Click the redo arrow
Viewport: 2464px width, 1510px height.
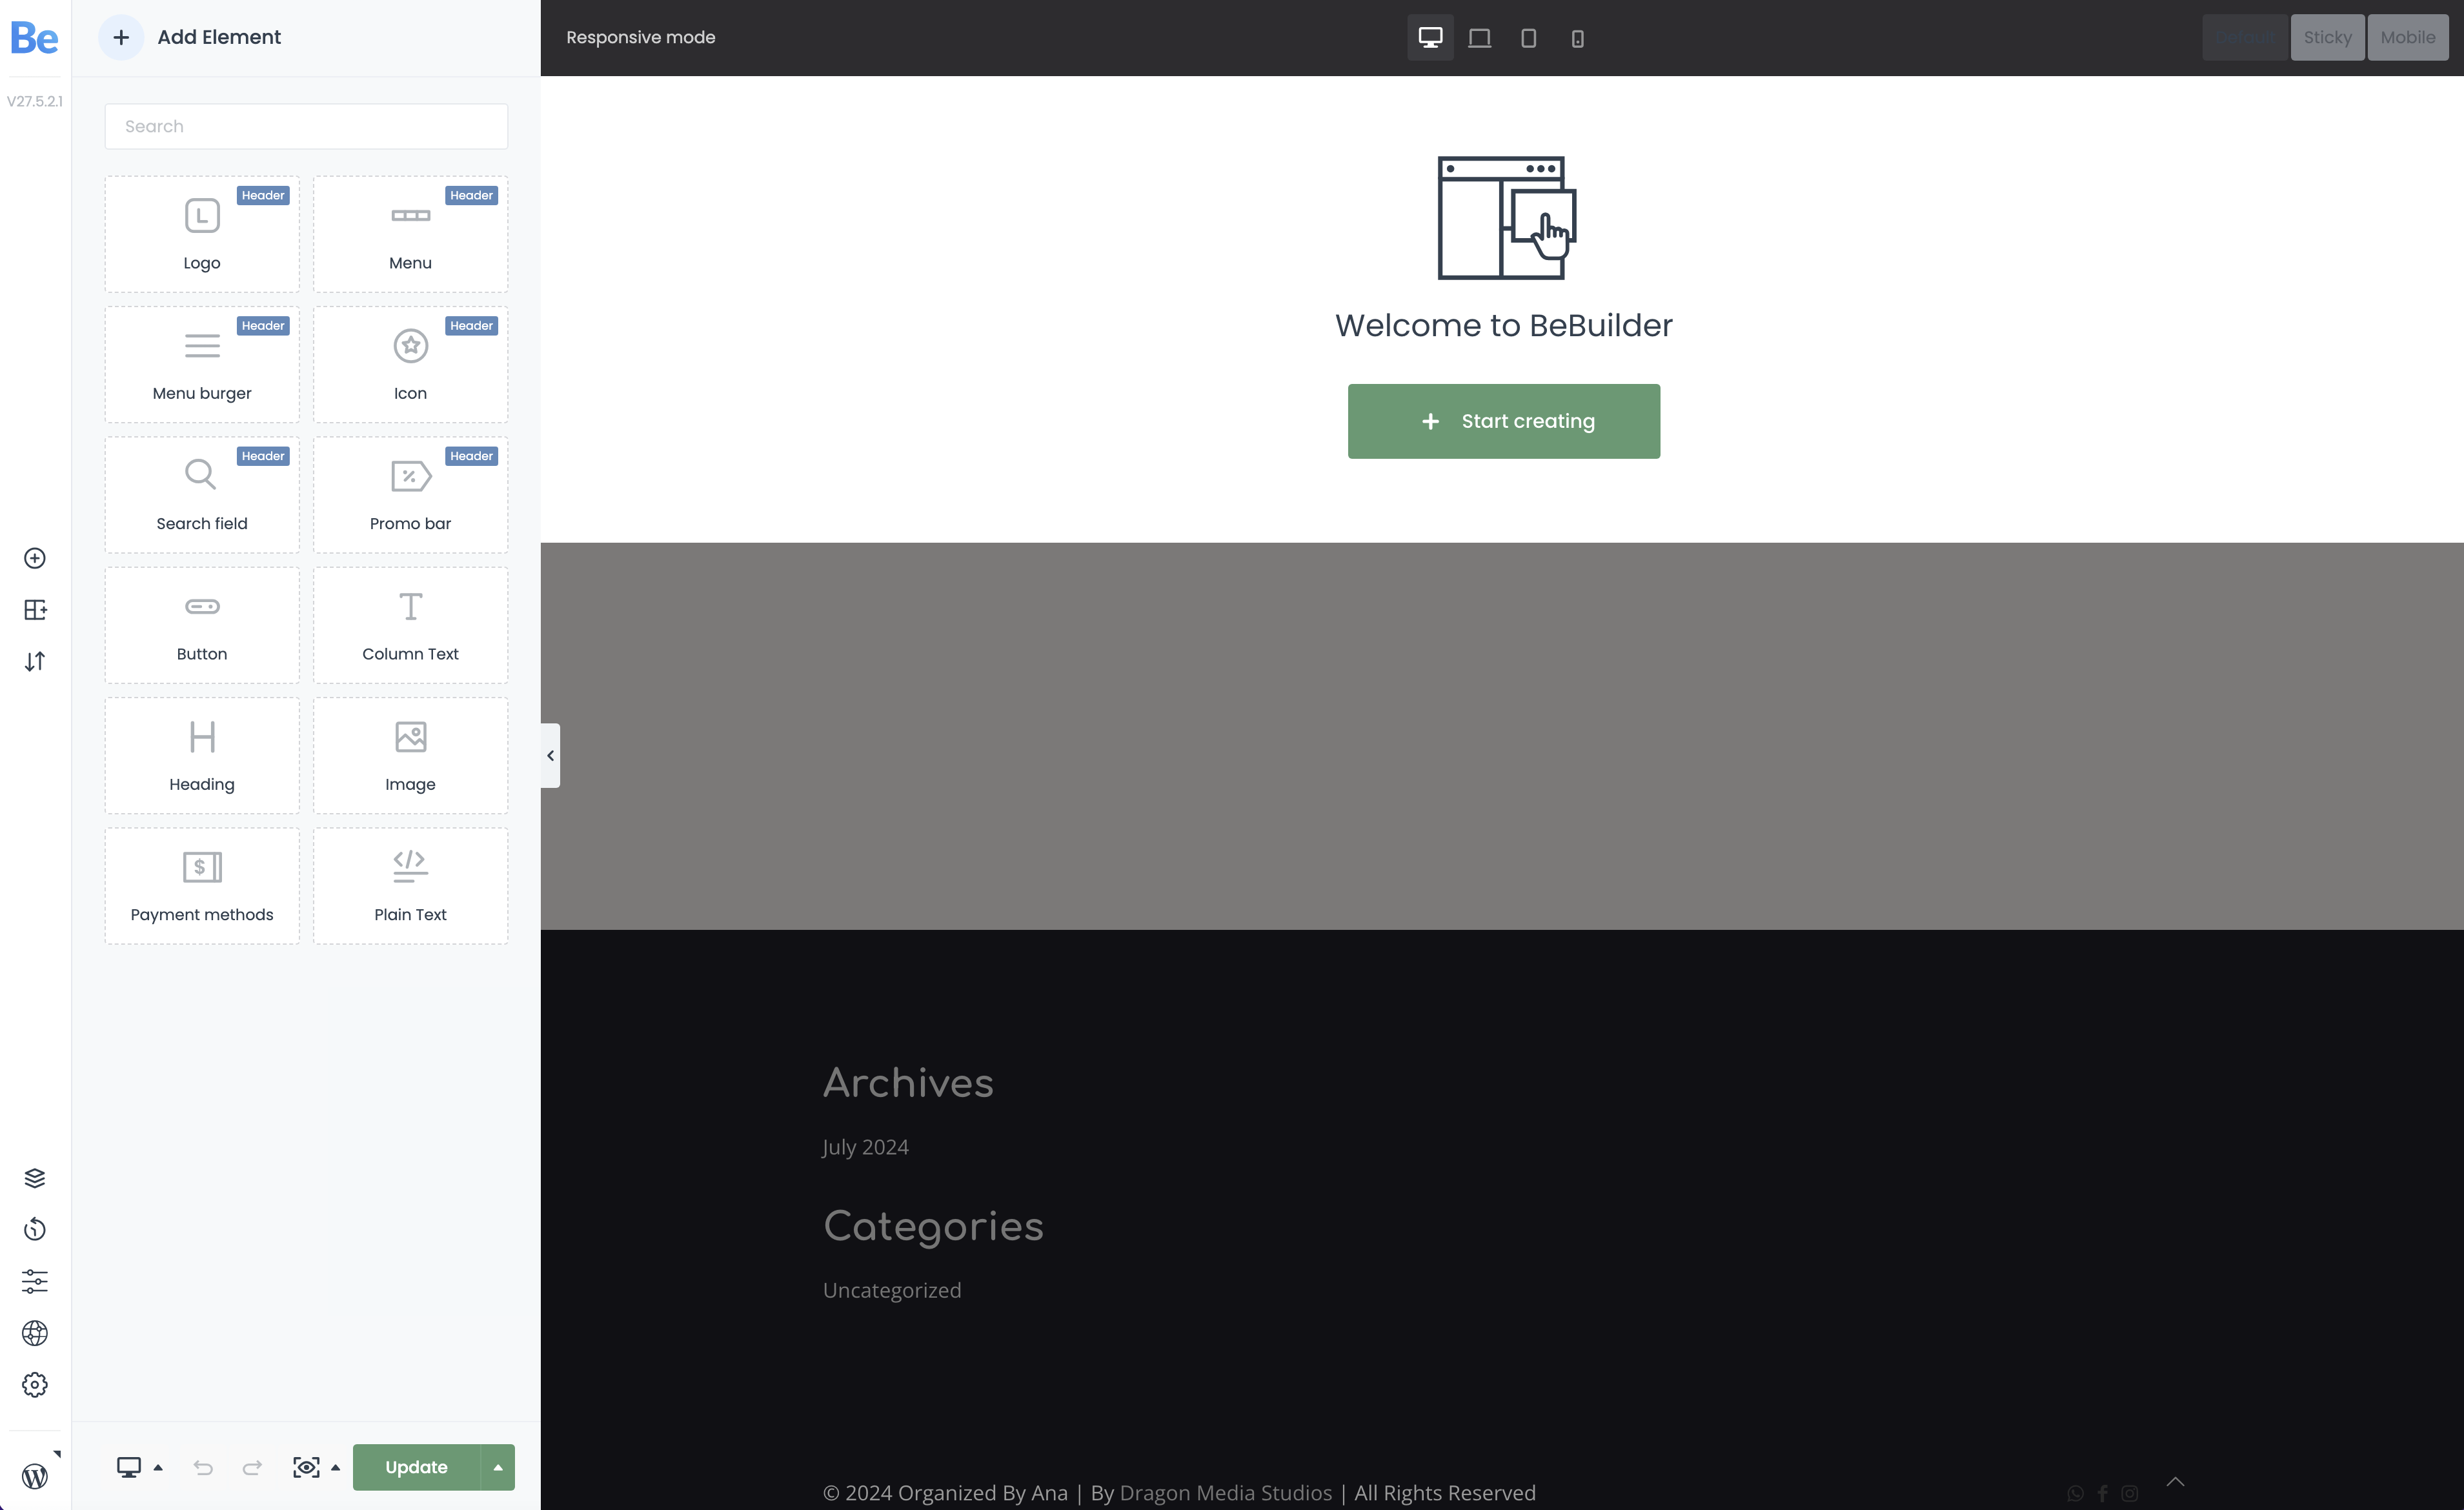pyautogui.click(x=252, y=1467)
